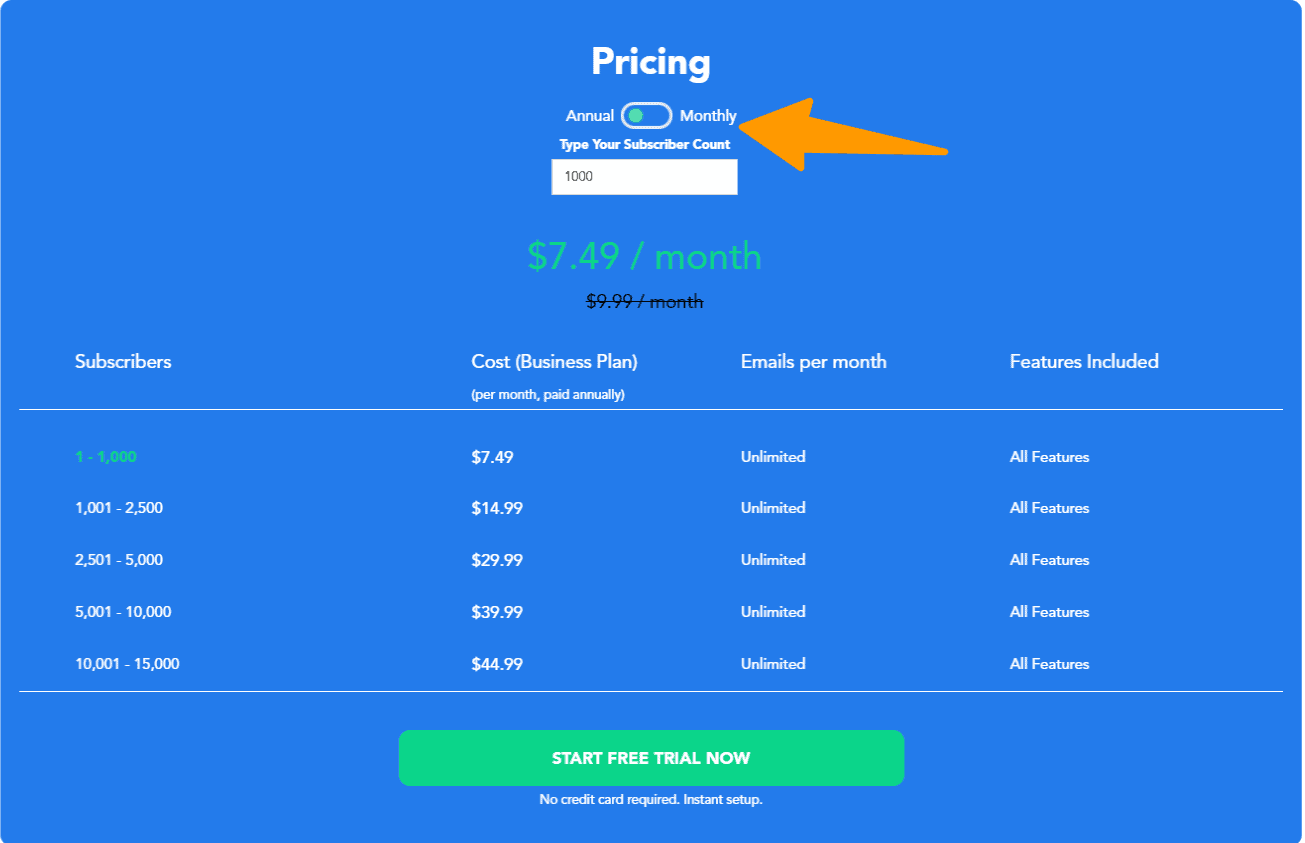Click the crossed-out $9.99 / month price
Viewport: 1305px width, 843px height.
click(x=644, y=301)
